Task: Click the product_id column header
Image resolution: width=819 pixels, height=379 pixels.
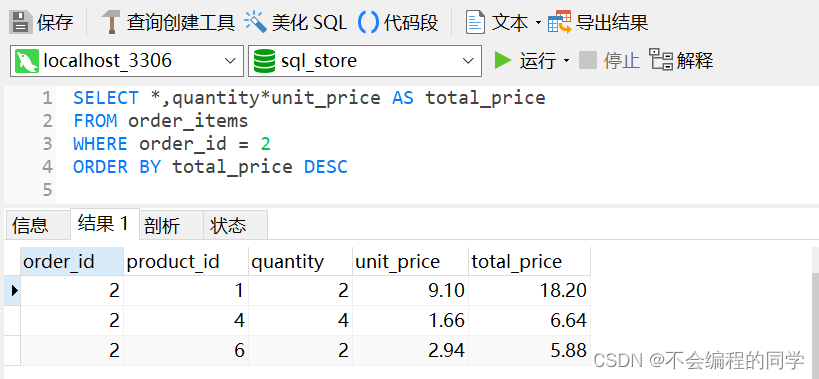Action: coord(186,262)
